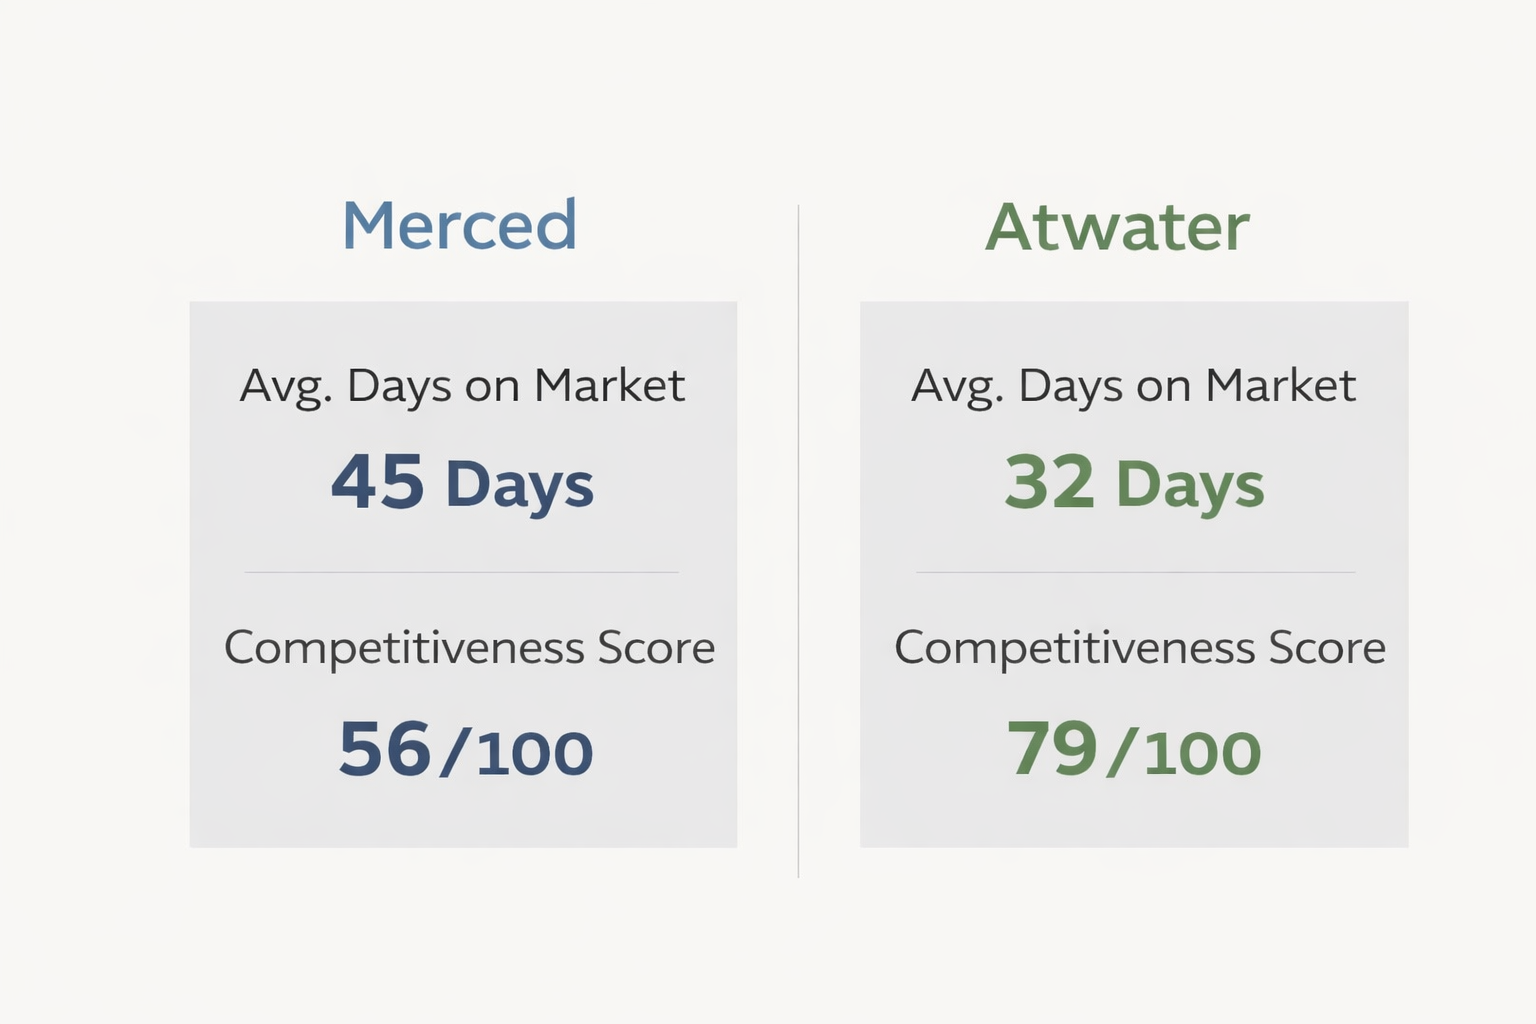This screenshot has width=1536, height=1024.
Task: Click Merced's Competitiveness Score label
Action: click(x=469, y=648)
